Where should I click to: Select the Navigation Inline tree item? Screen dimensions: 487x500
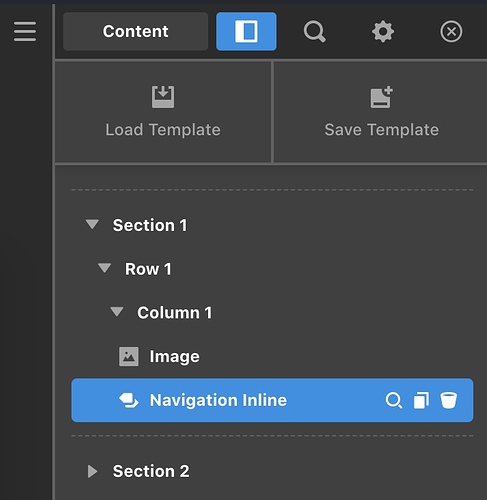[x=272, y=400]
